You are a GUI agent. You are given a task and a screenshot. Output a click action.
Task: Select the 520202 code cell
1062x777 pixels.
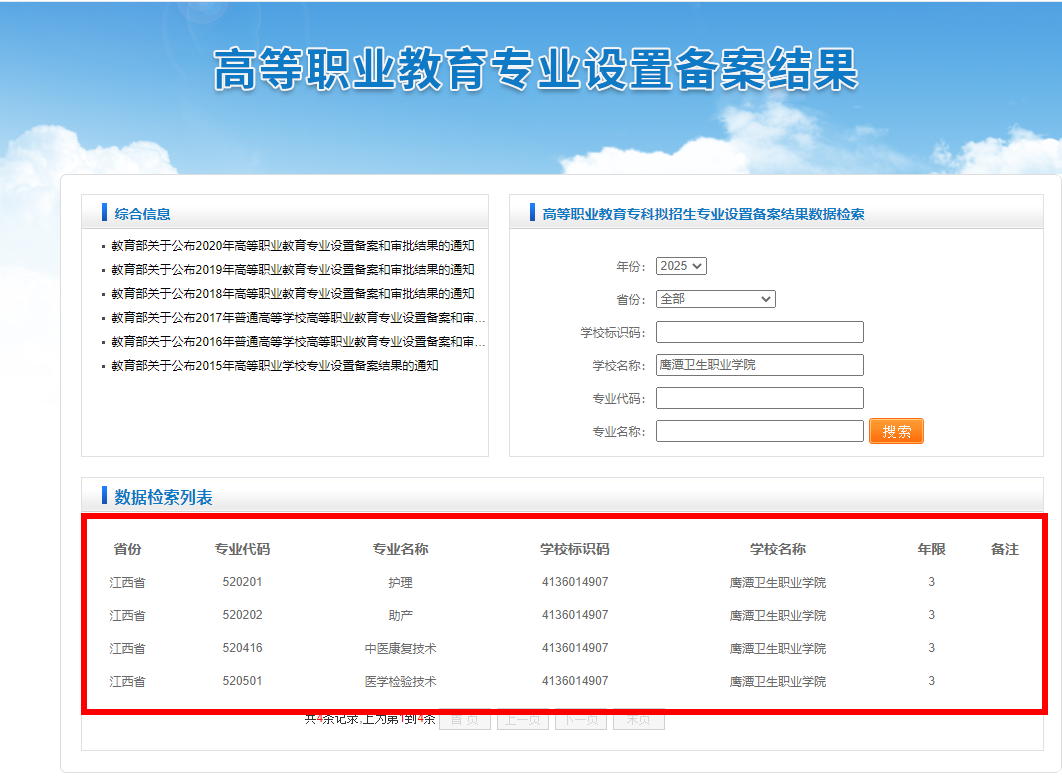click(242, 615)
